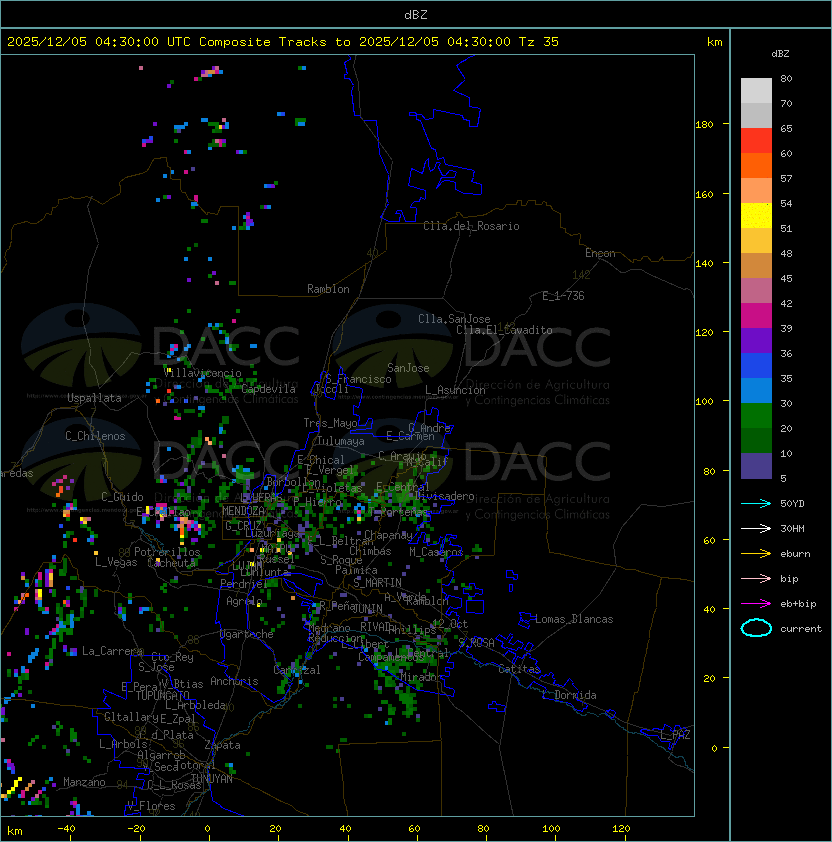
Task: Click the 'La_Carrera' map label
Action: 112,651
